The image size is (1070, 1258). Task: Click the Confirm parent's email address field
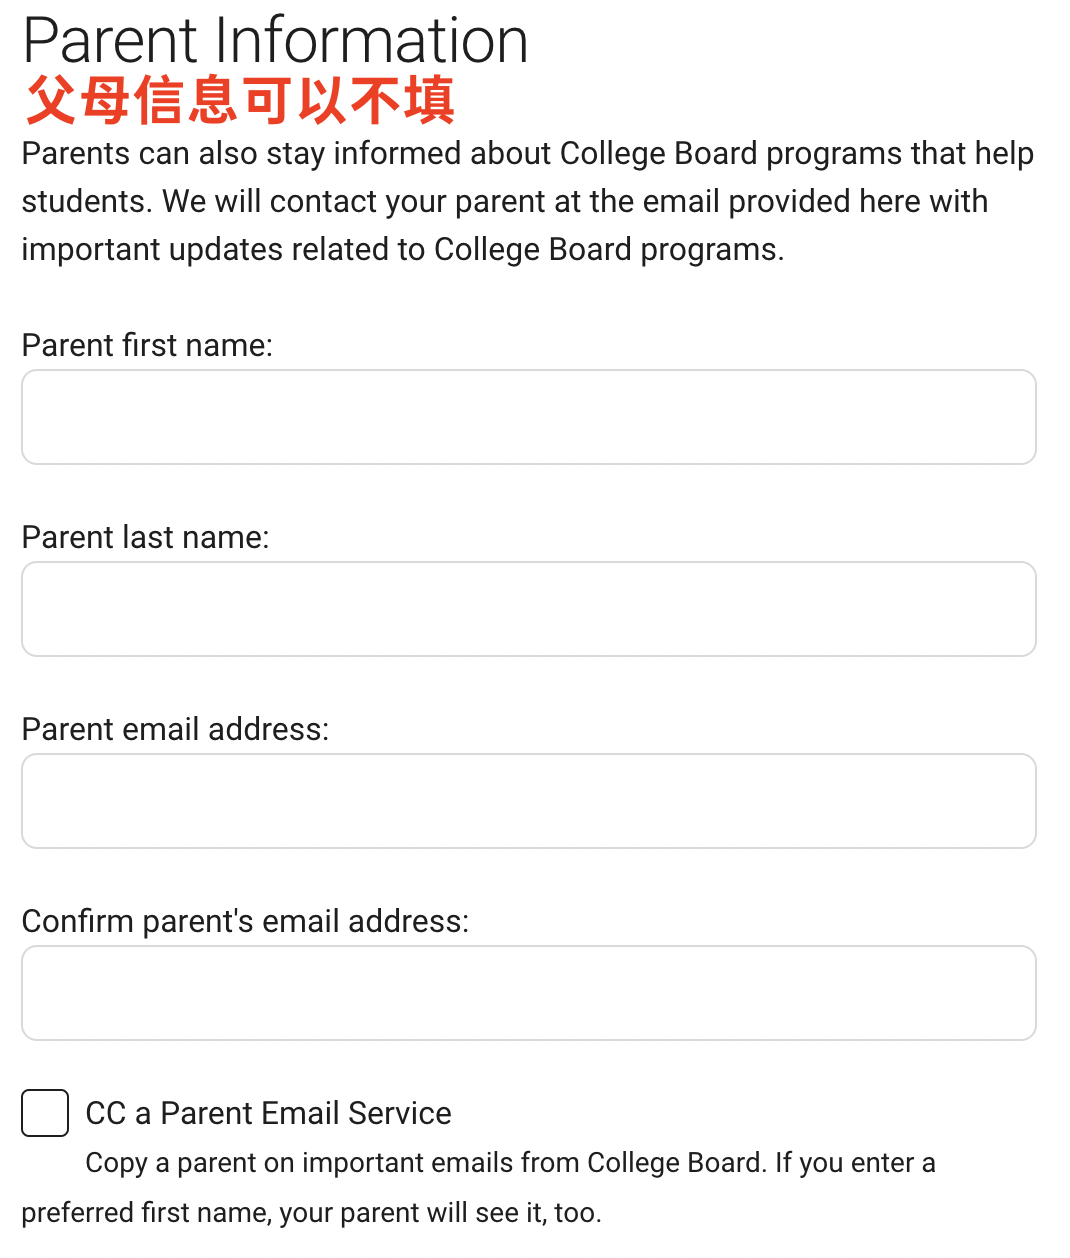coord(529,993)
